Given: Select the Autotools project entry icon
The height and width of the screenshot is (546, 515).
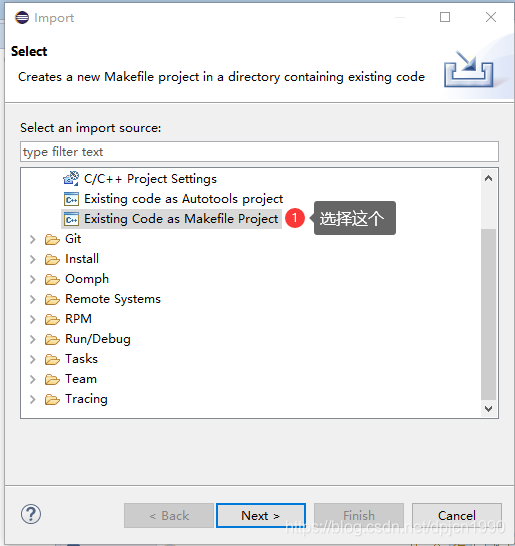Looking at the screenshot, I should point(71,199).
